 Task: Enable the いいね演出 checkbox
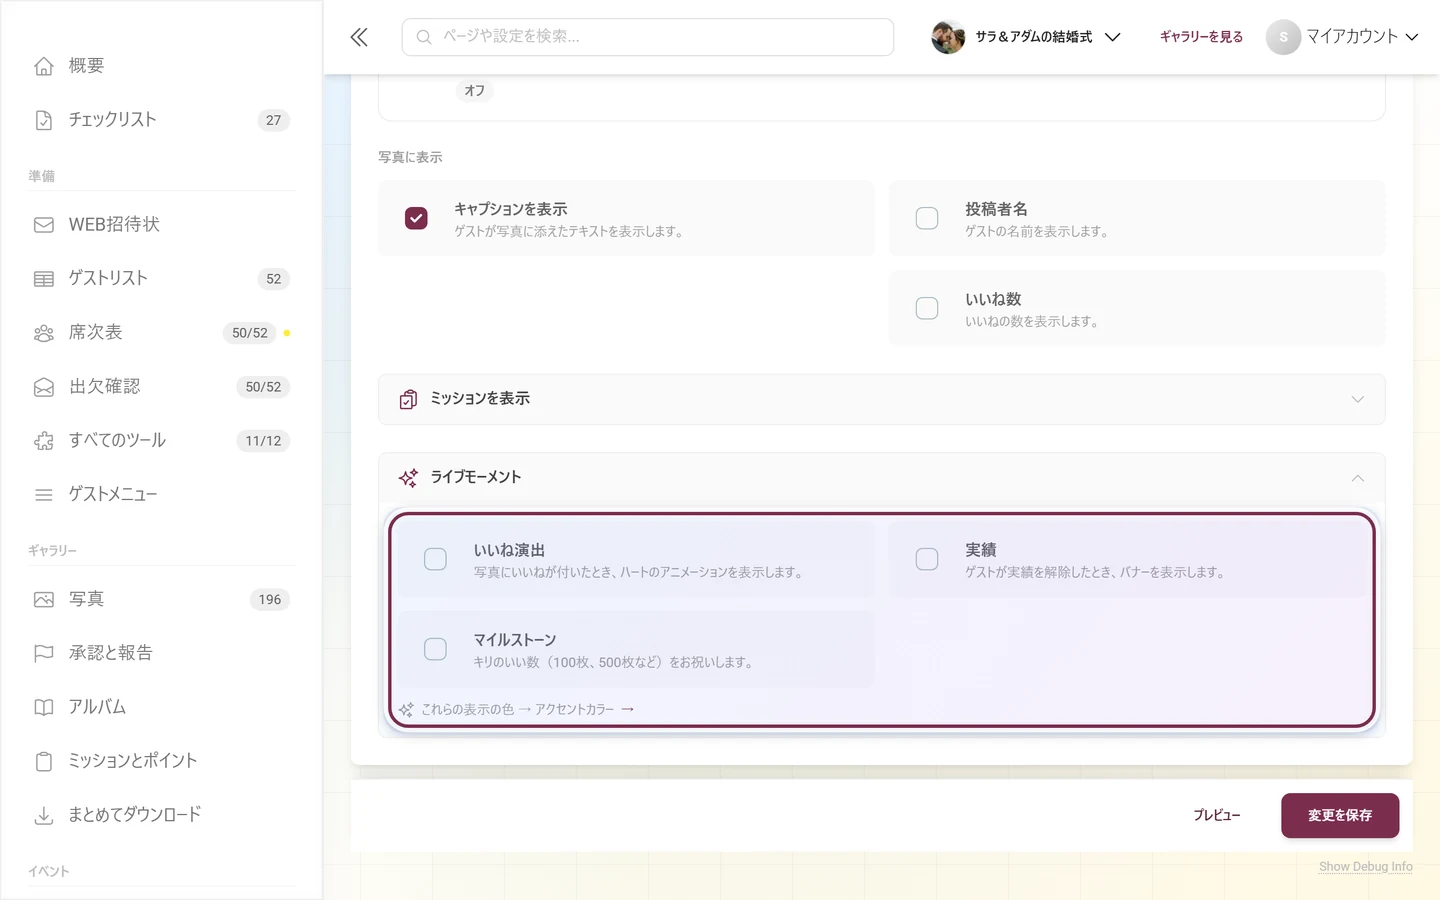(x=435, y=559)
